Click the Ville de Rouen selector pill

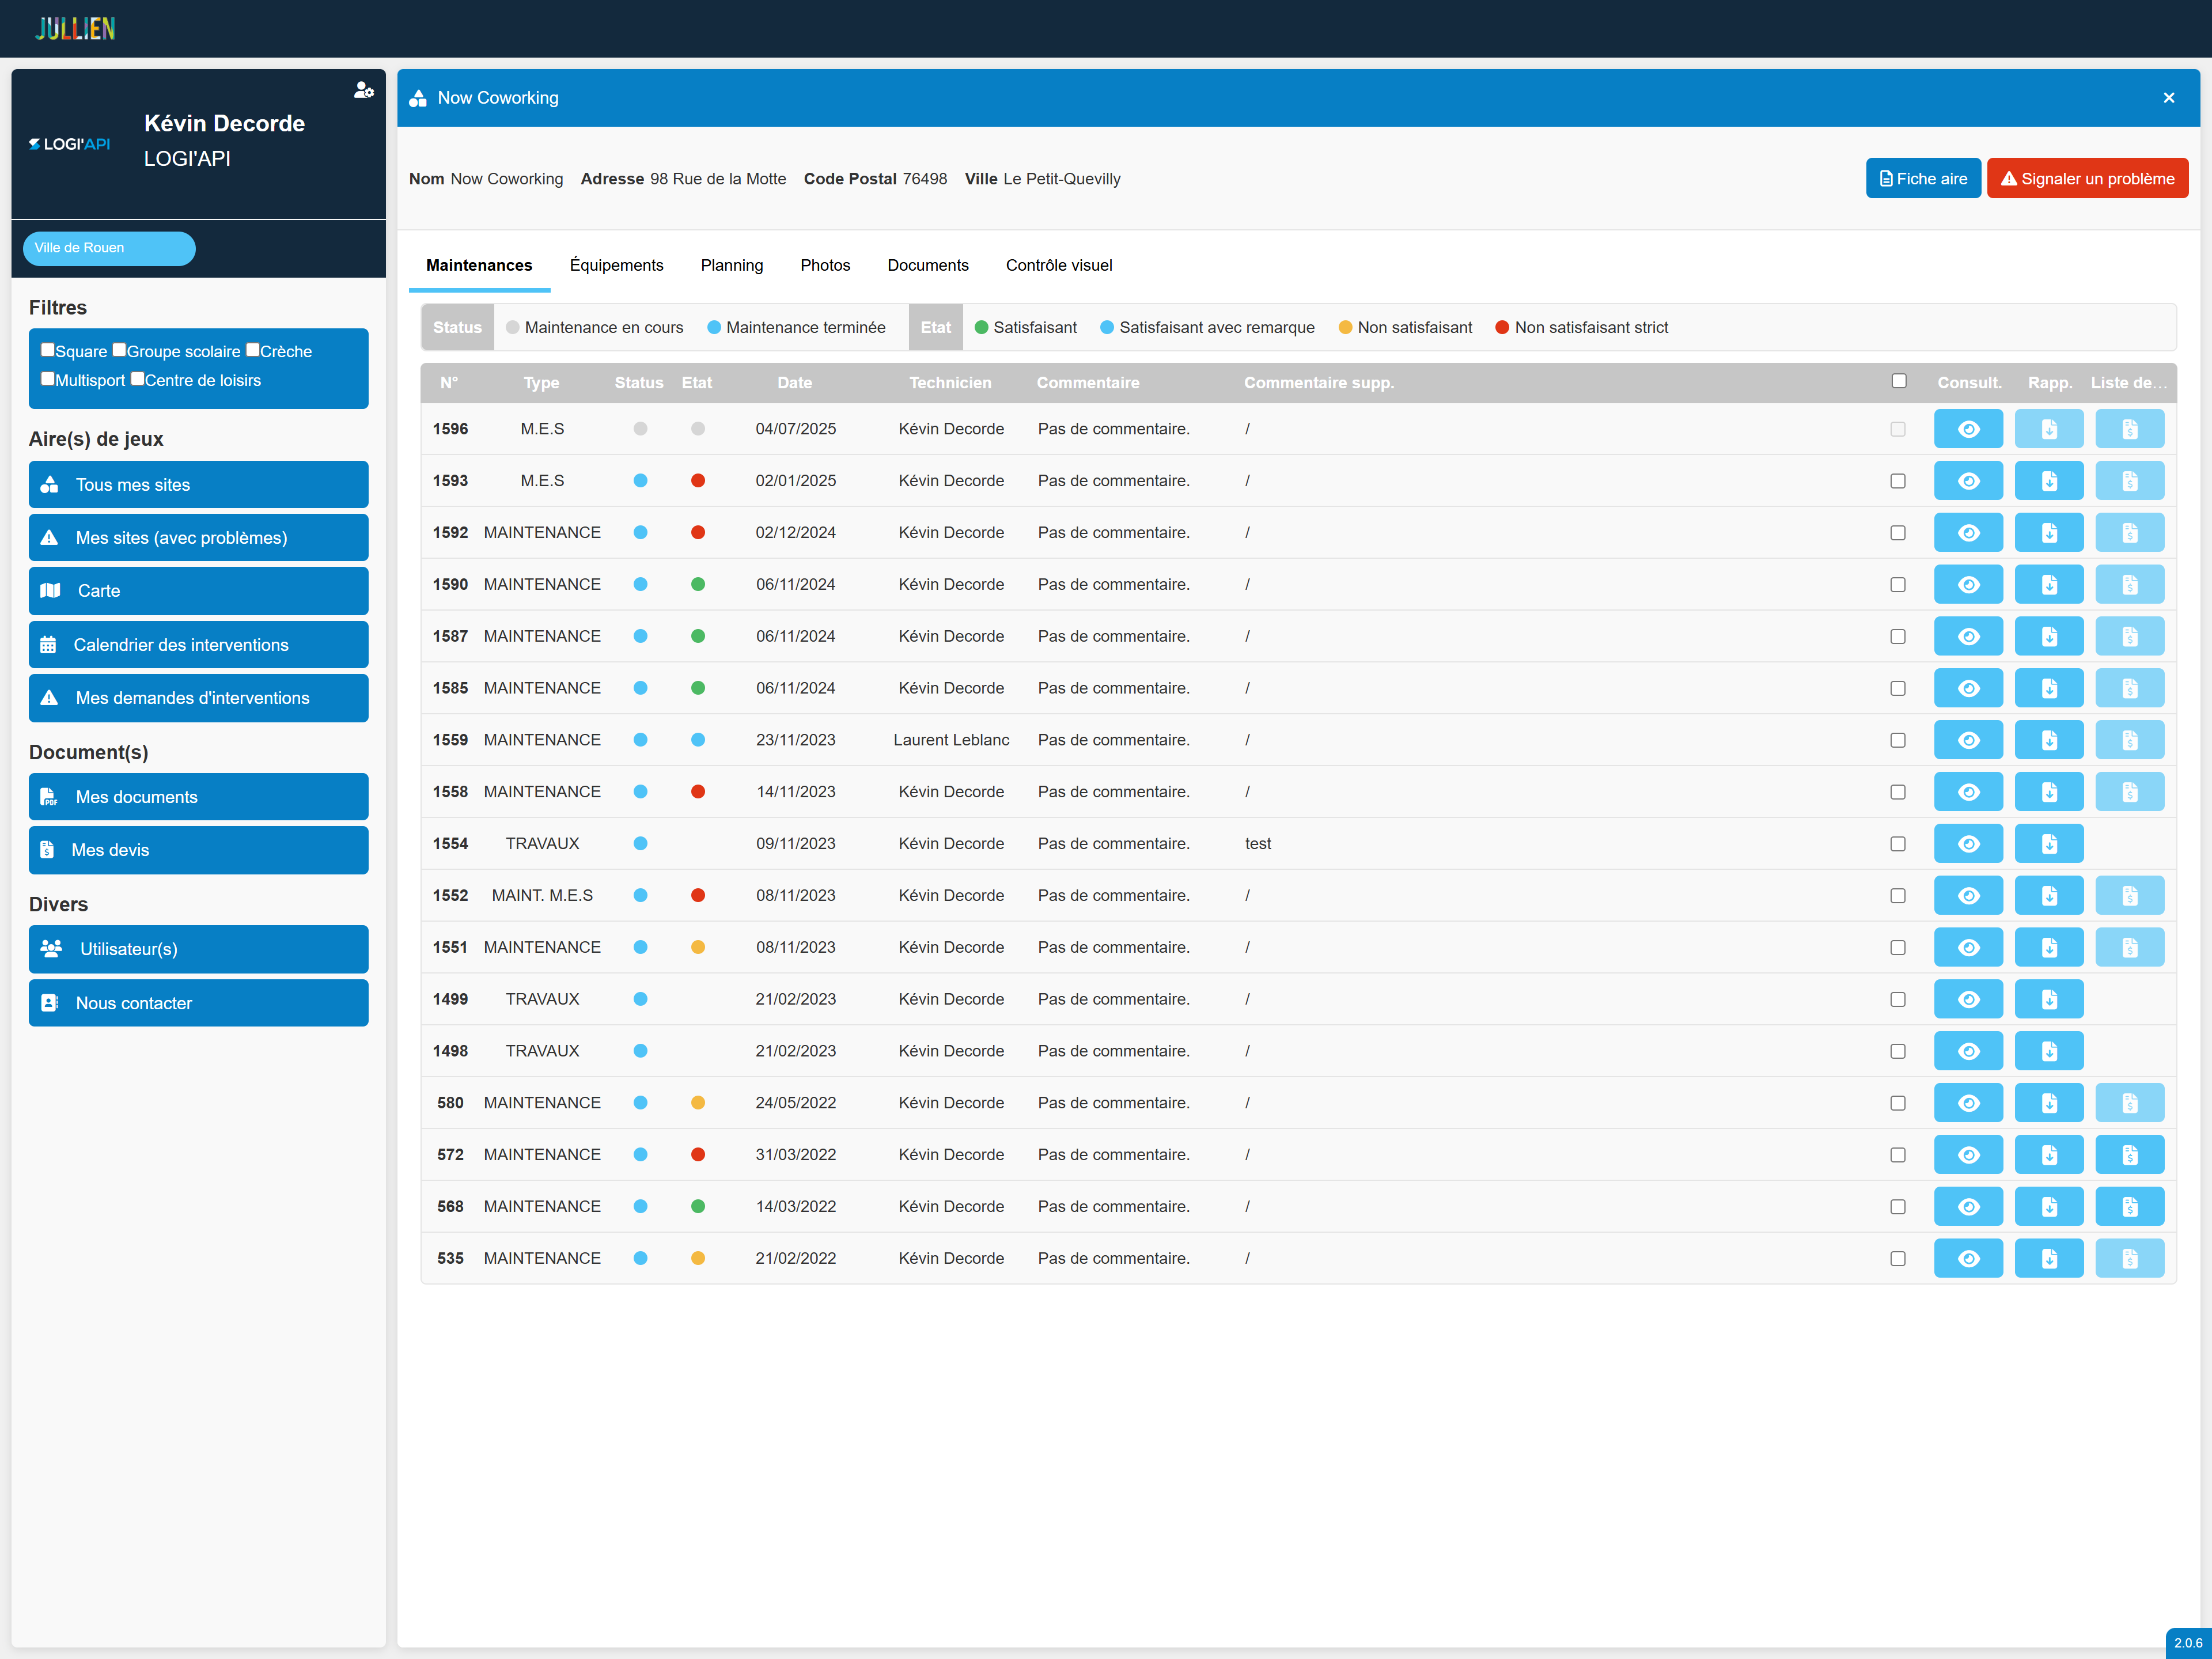click(x=109, y=248)
